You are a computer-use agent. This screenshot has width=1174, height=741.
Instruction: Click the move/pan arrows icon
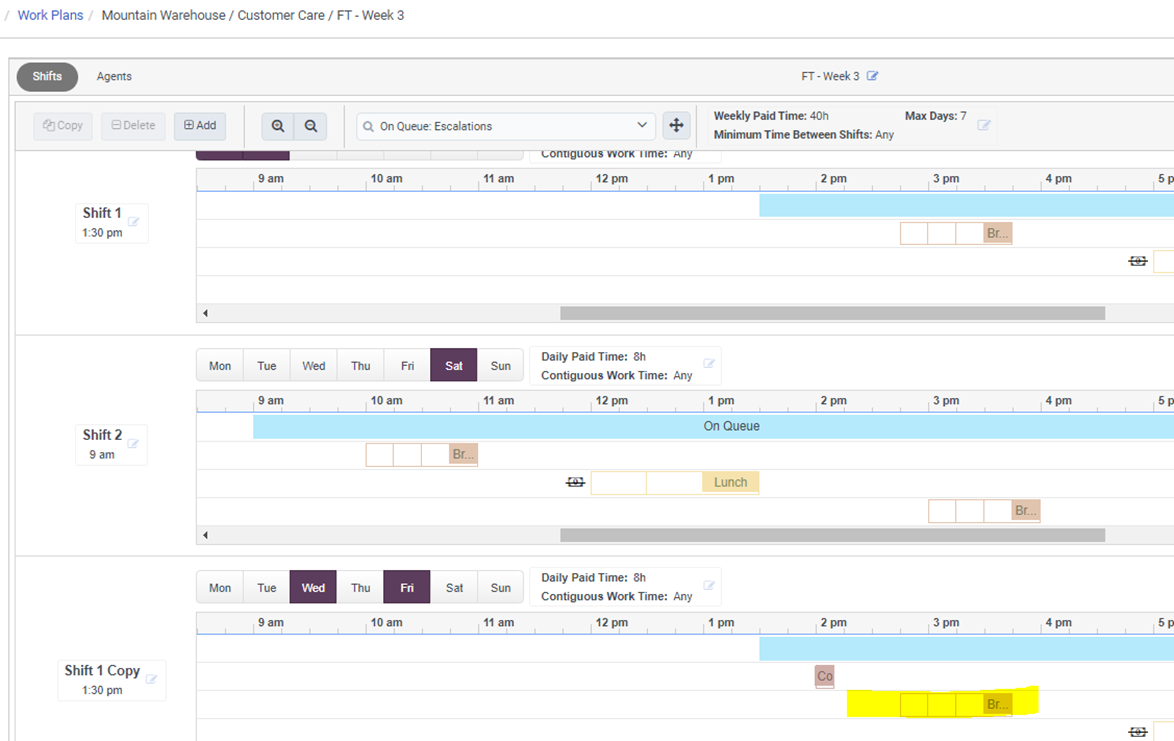(676, 126)
